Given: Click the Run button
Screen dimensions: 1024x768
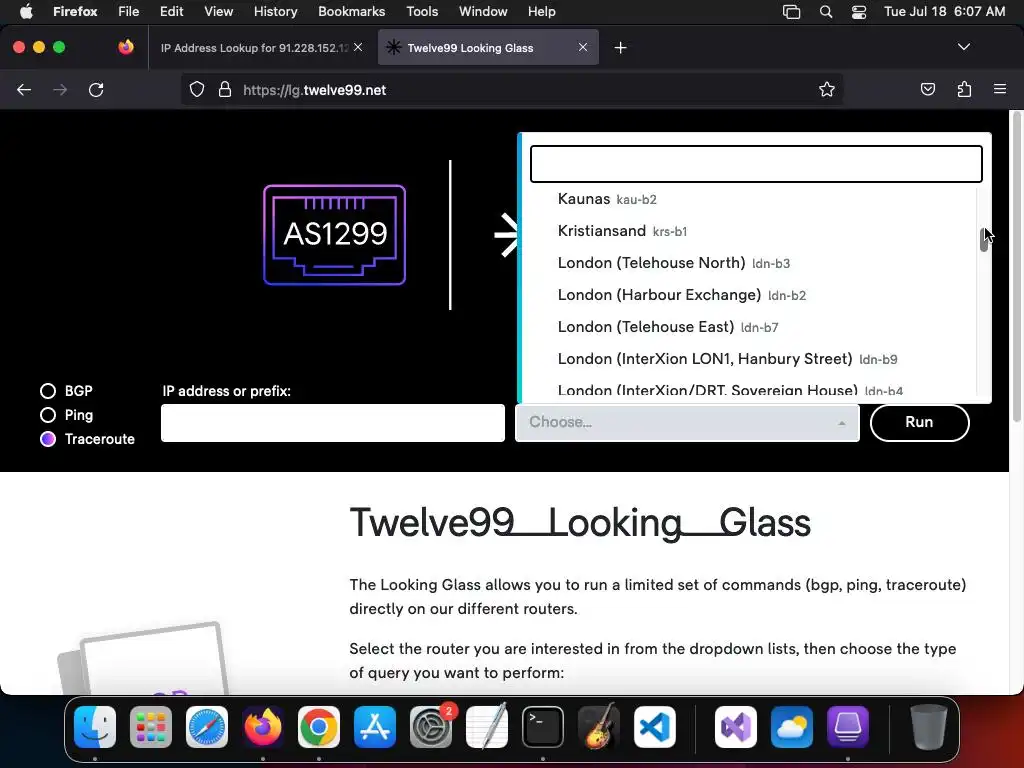Looking at the screenshot, I should (x=920, y=423).
